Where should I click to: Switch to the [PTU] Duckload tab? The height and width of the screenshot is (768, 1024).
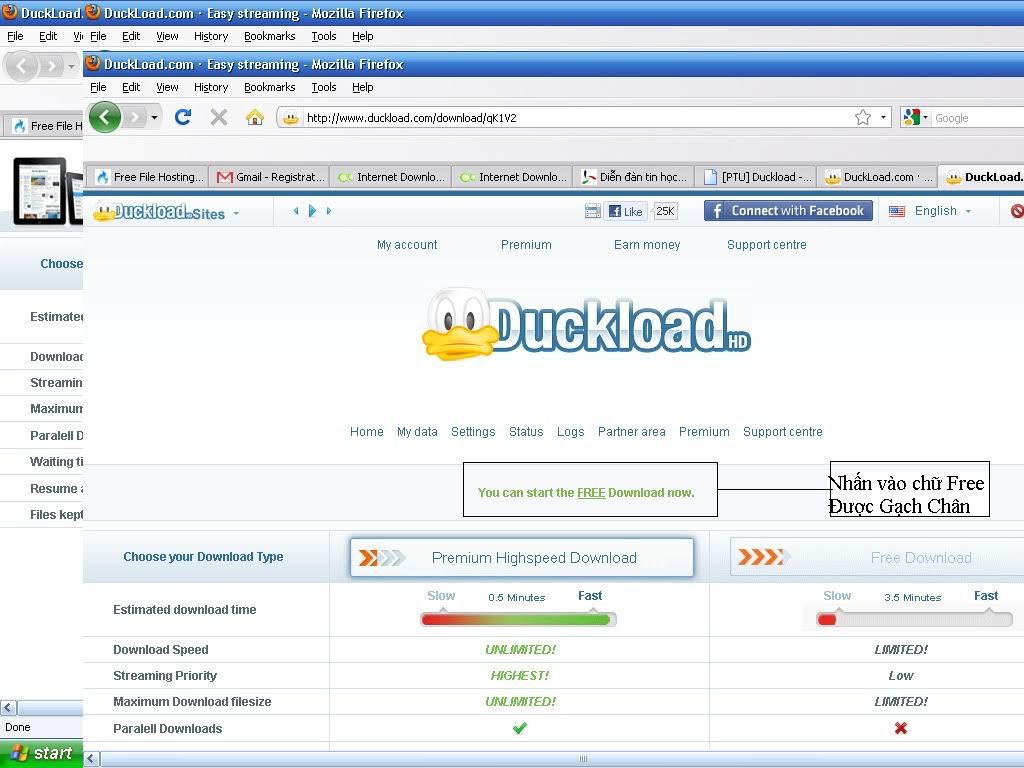coord(756,176)
